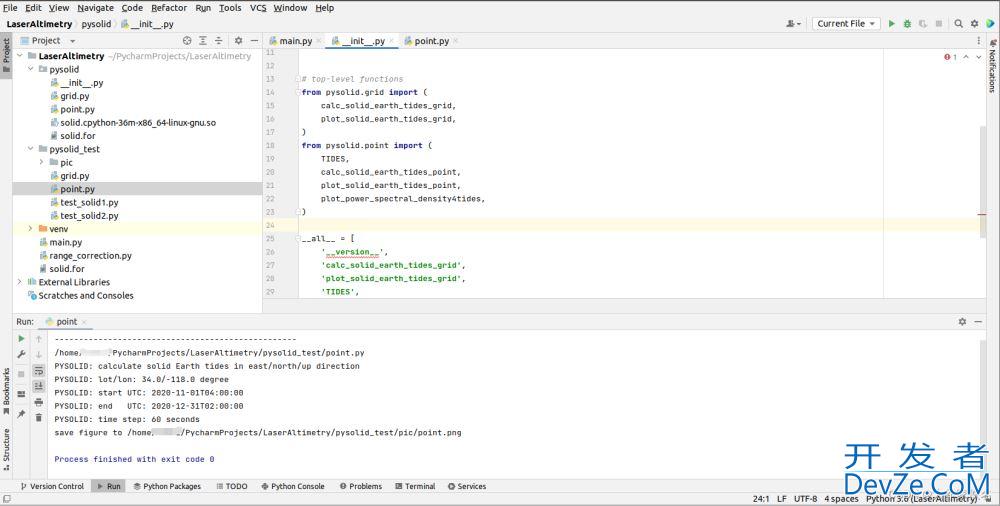This screenshot has height=506, width=1000.
Task: Open Project panel options gear
Action: tap(239, 40)
